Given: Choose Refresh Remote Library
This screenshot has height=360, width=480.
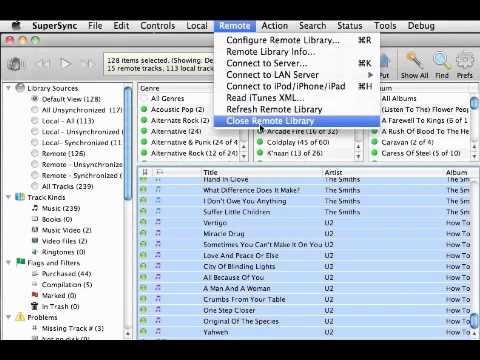Looking at the screenshot, I should click(297, 109).
